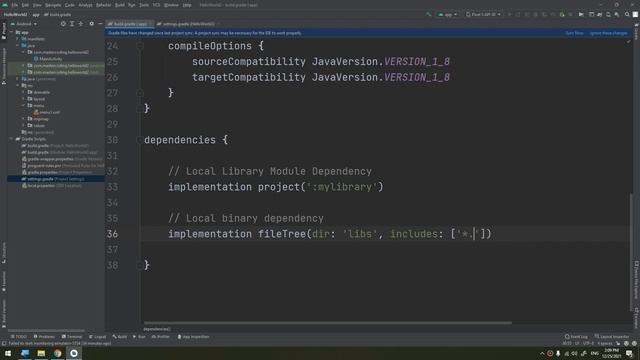Open the Tools menu
Viewport: 640px width, 360px height.
click(x=144, y=5)
